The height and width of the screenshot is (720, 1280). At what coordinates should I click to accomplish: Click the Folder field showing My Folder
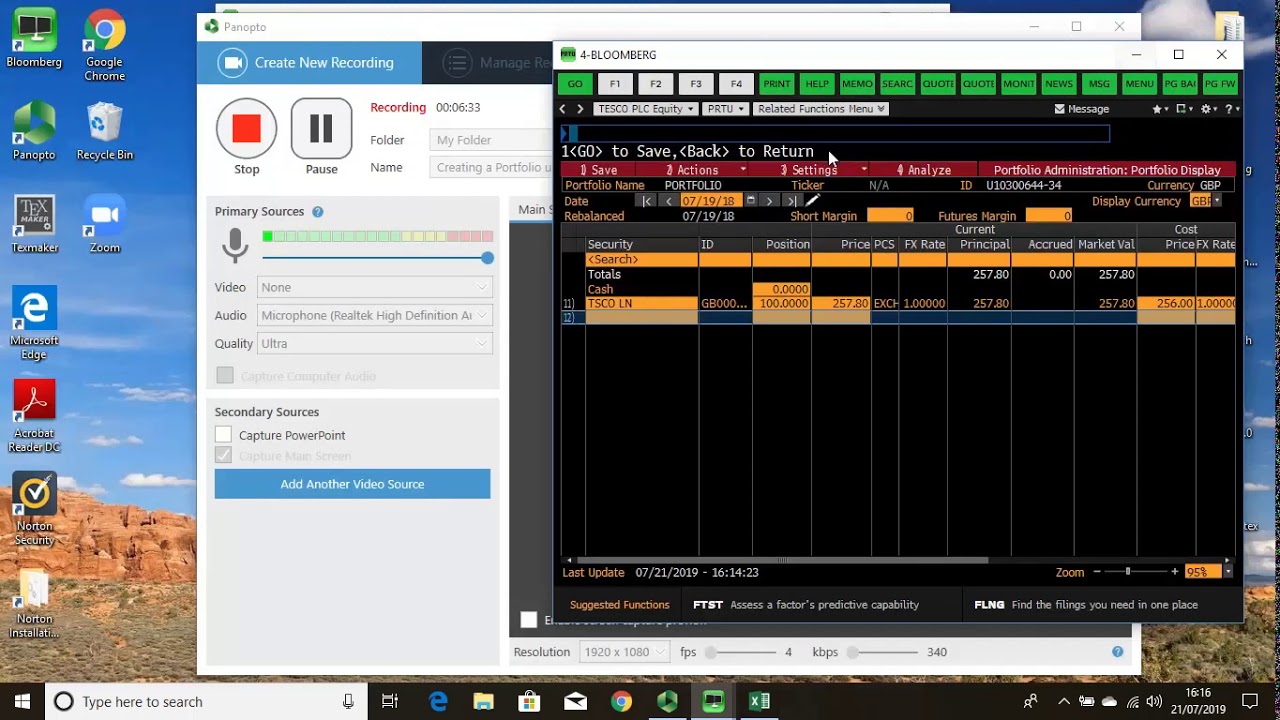click(491, 140)
